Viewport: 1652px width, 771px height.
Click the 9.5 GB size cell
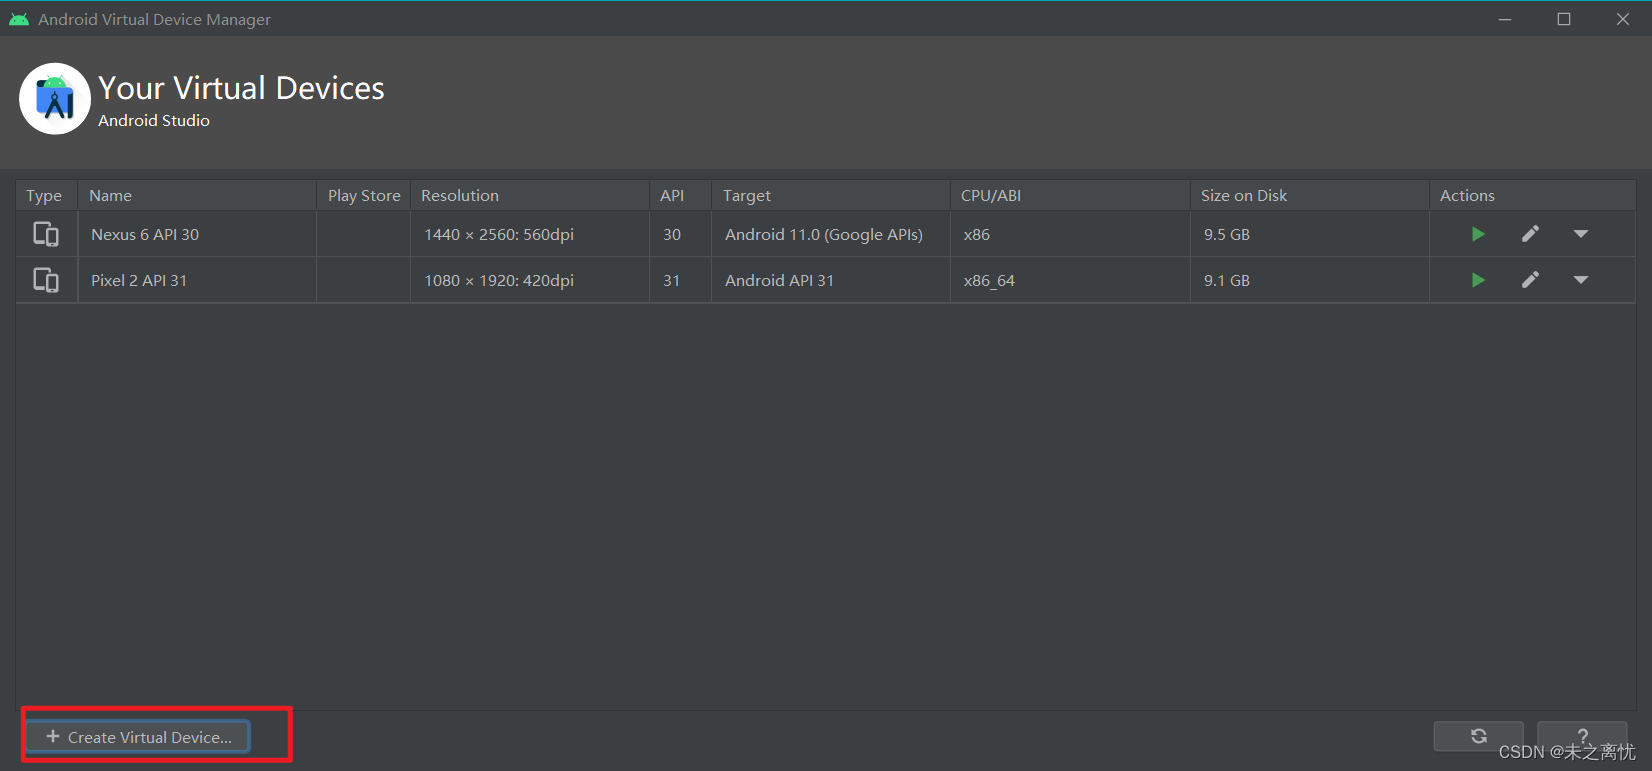[x=1310, y=234]
